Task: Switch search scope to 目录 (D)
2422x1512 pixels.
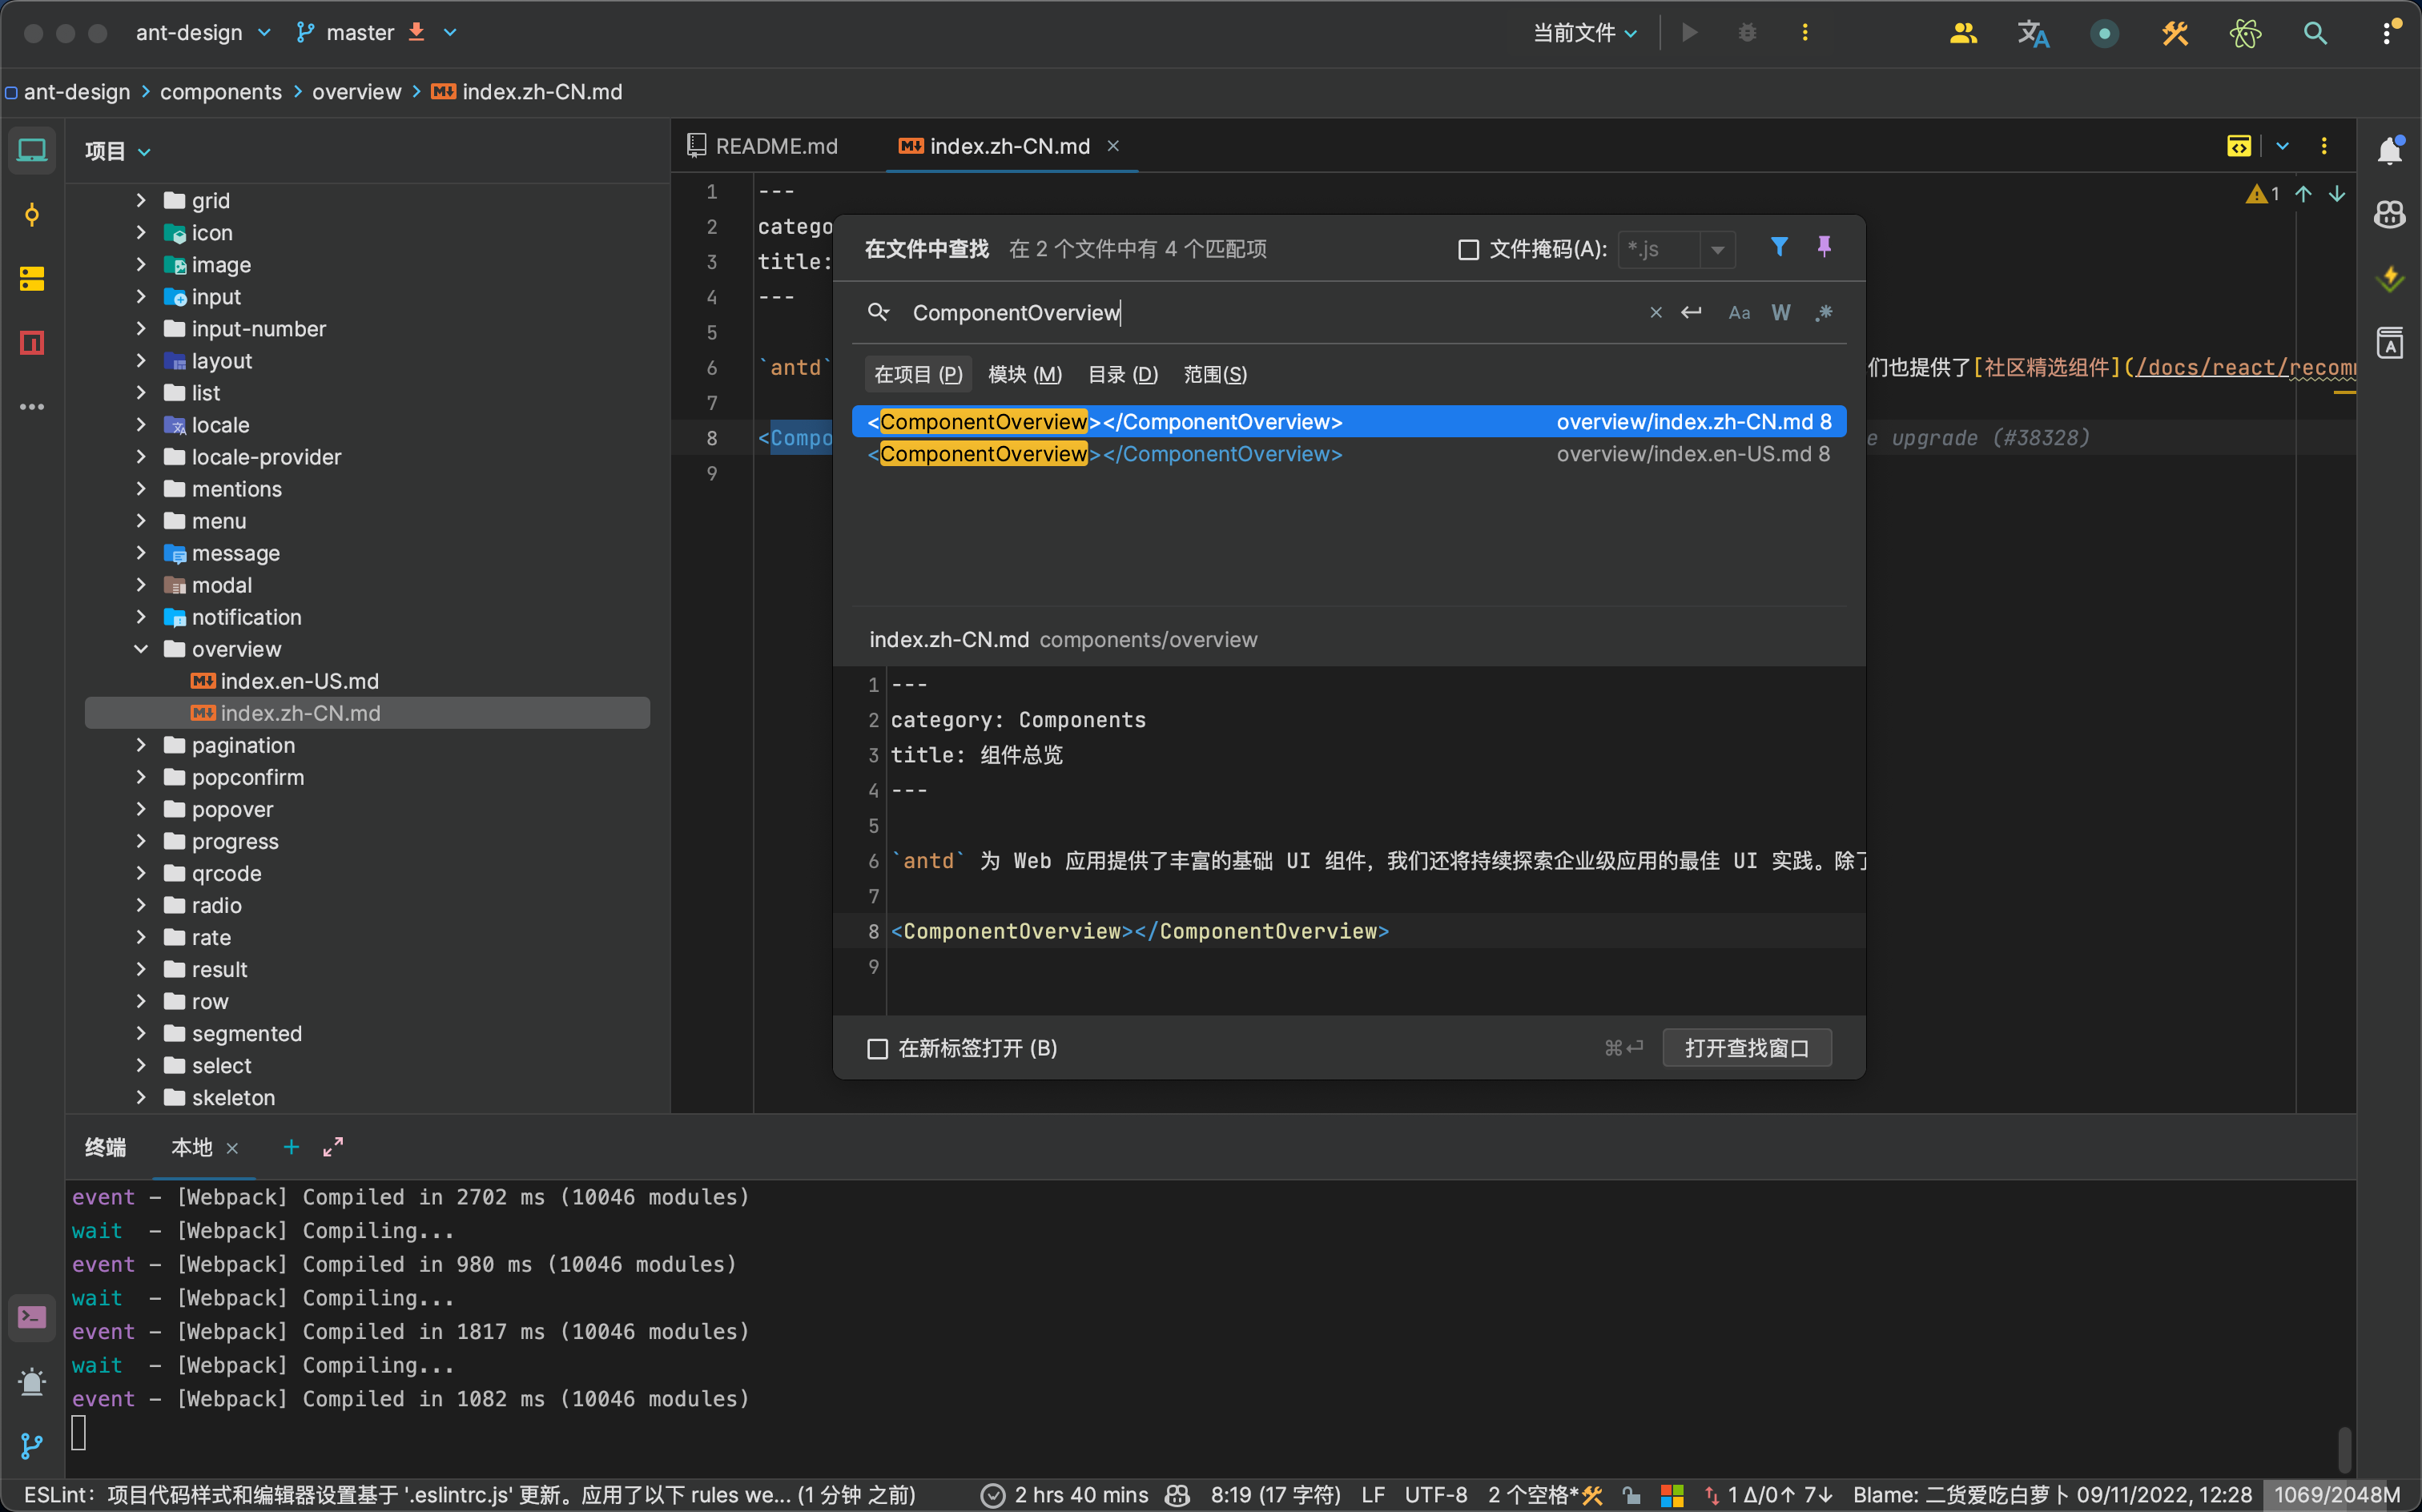Action: tap(1121, 374)
